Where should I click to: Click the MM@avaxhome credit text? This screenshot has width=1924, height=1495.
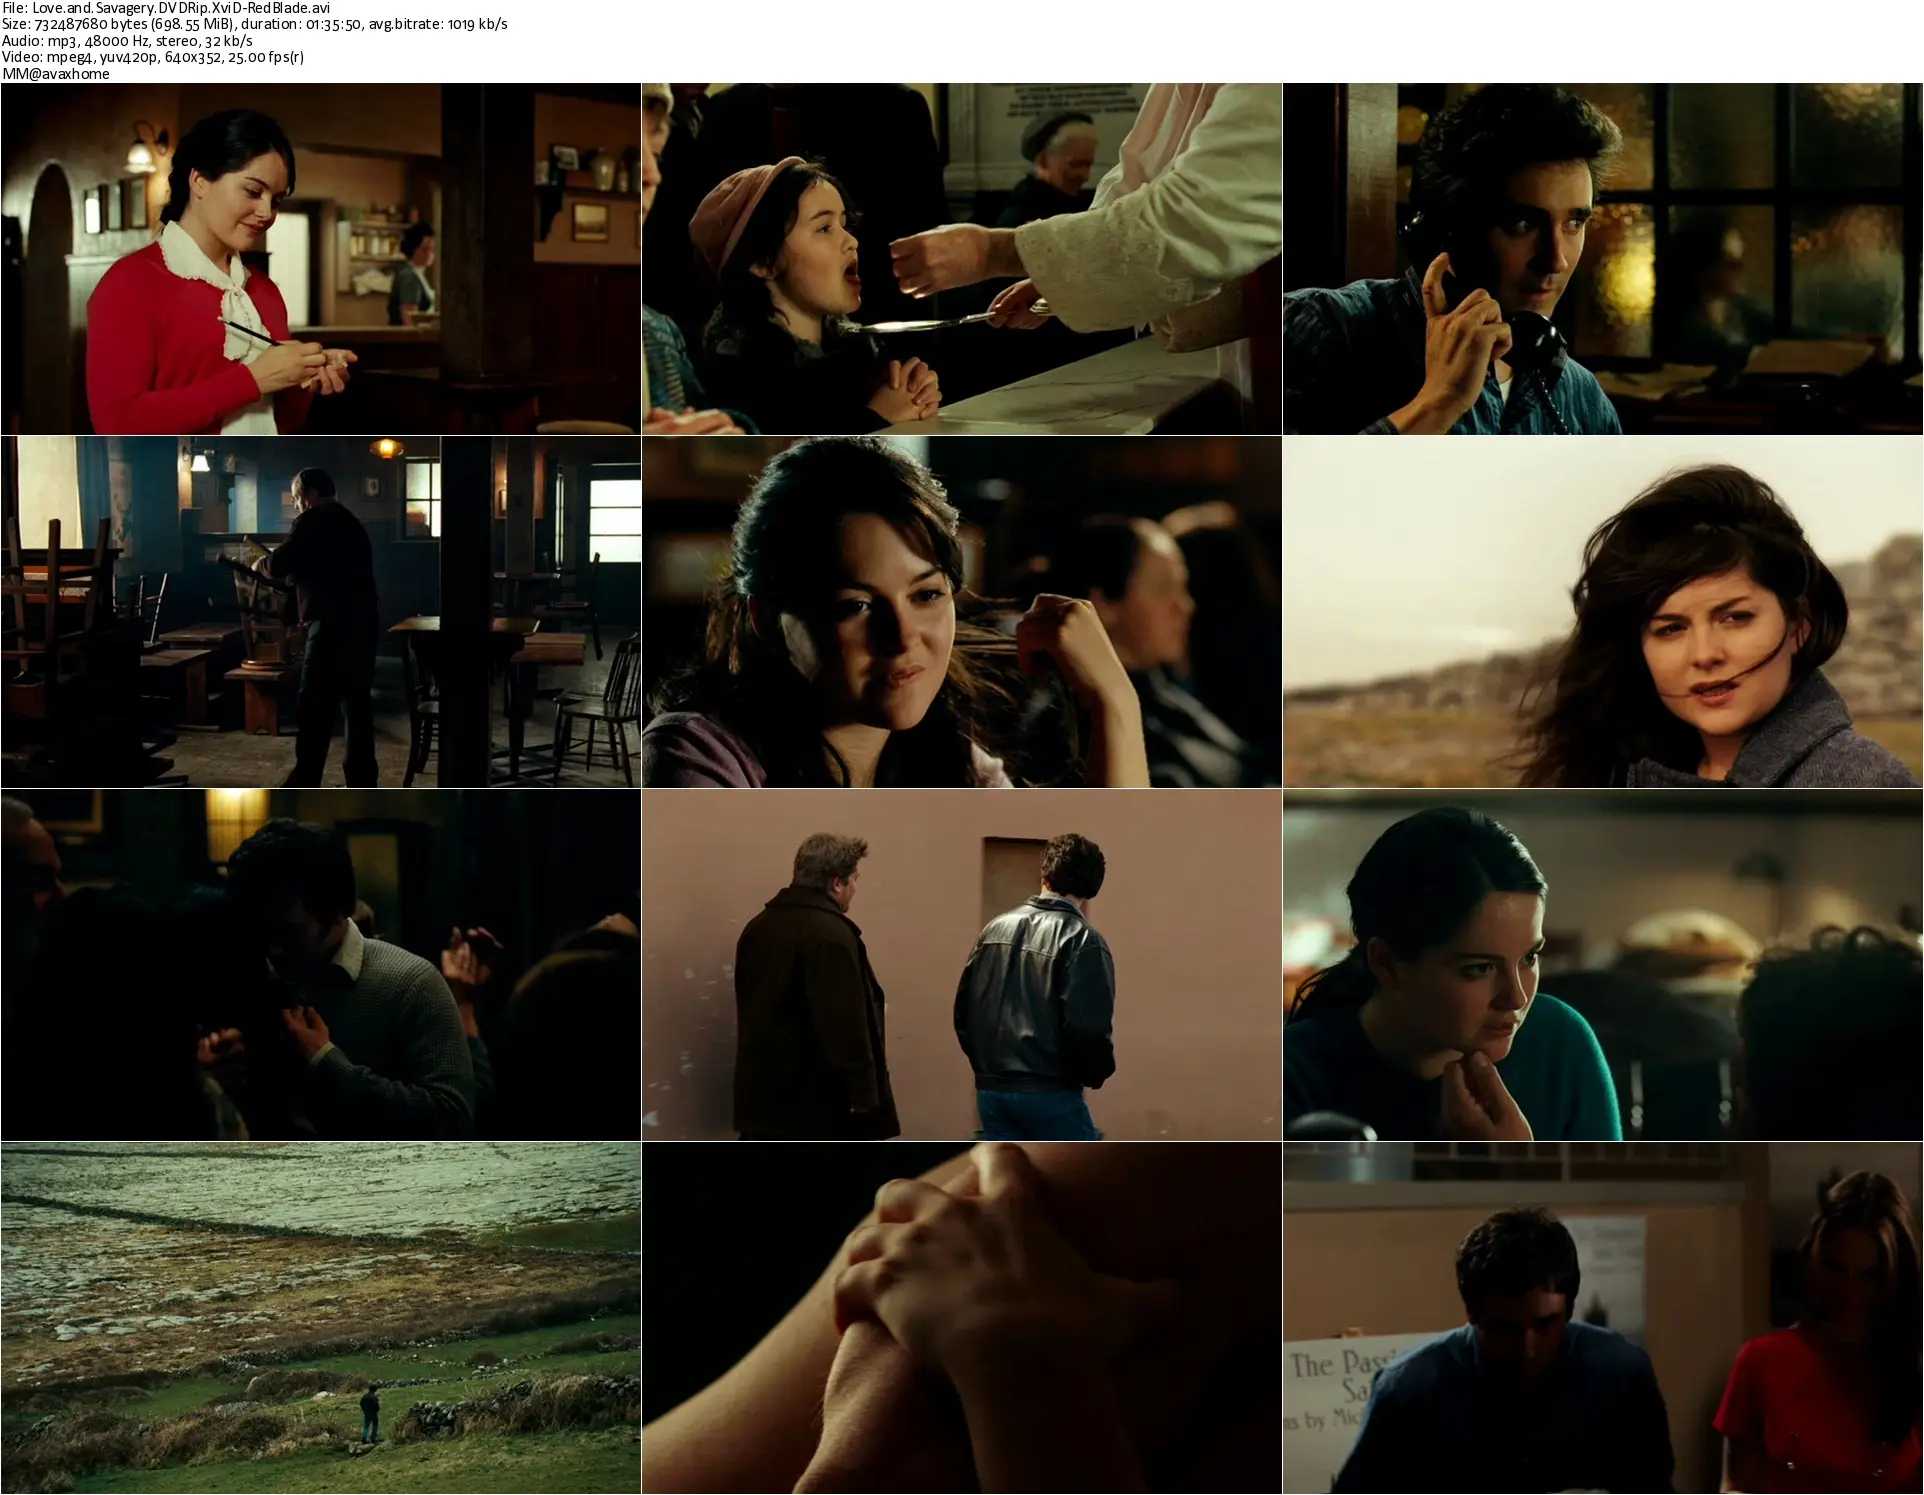point(56,74)
